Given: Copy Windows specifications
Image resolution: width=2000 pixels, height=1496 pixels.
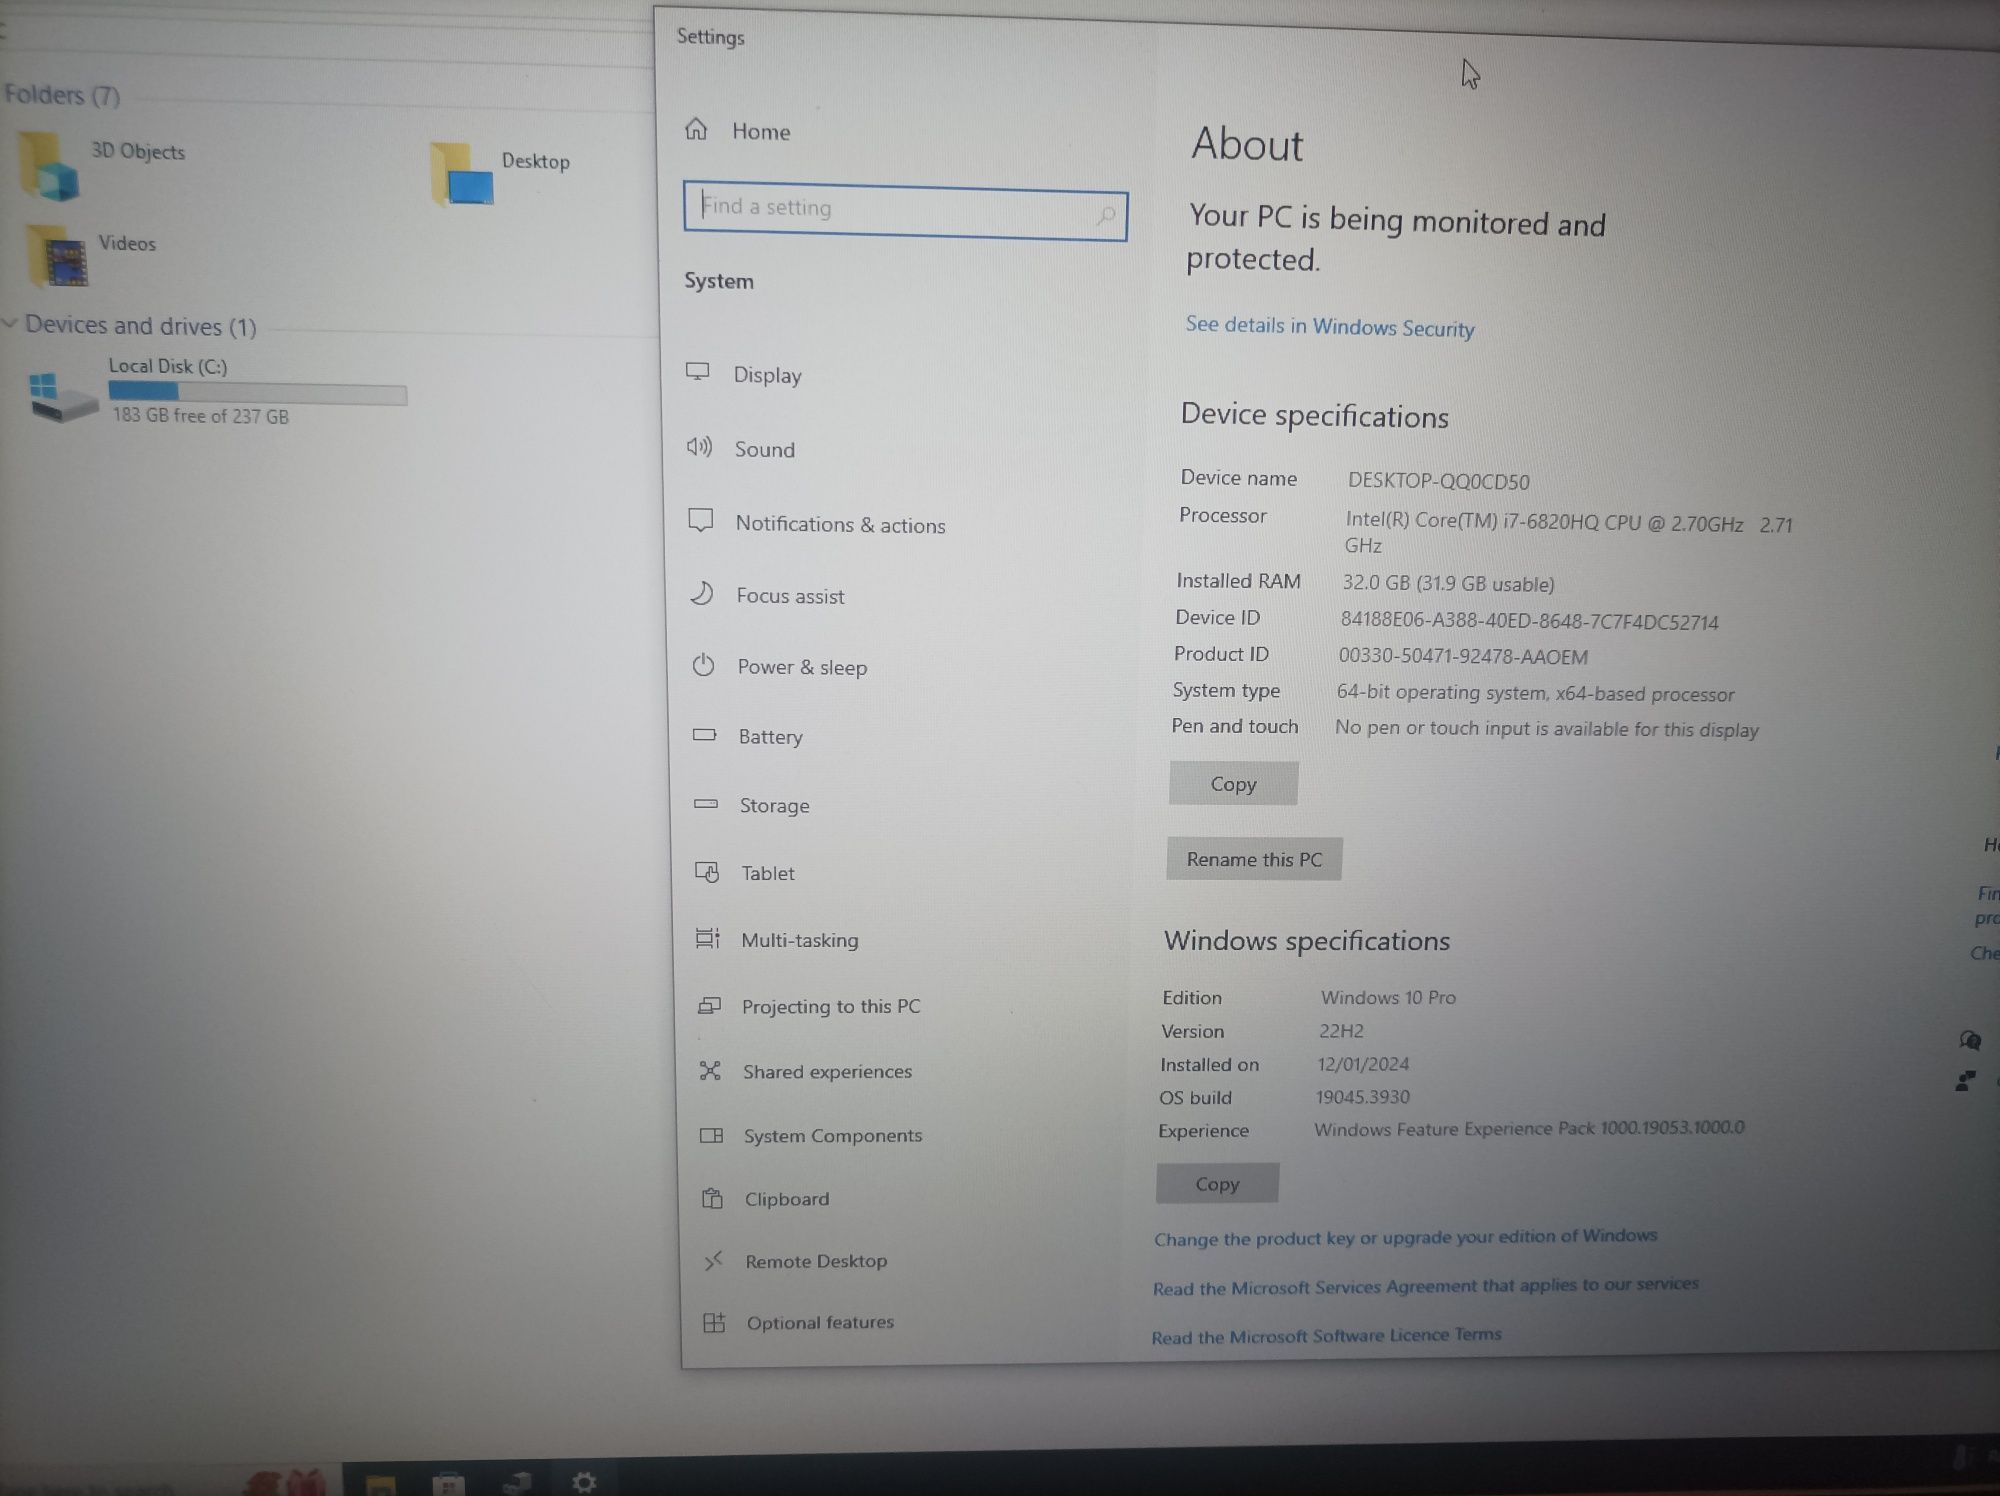Looking at the screenshot, I should click(1217, 1184).
